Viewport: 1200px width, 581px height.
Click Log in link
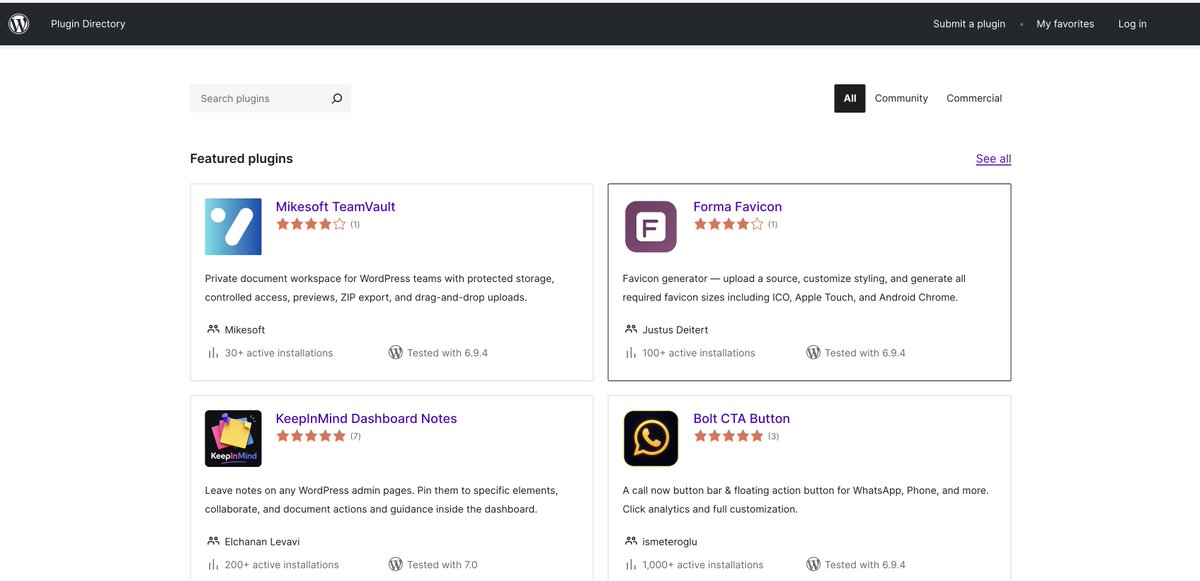click(x=1132, y=24)
